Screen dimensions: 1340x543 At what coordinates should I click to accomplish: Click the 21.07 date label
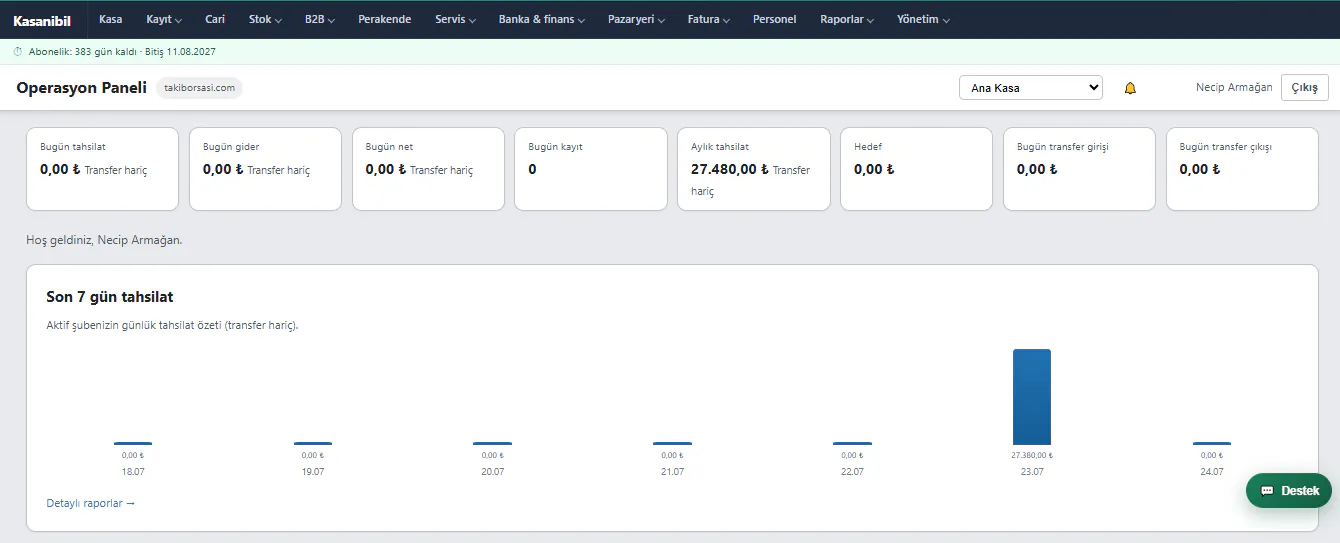[672, 471]
